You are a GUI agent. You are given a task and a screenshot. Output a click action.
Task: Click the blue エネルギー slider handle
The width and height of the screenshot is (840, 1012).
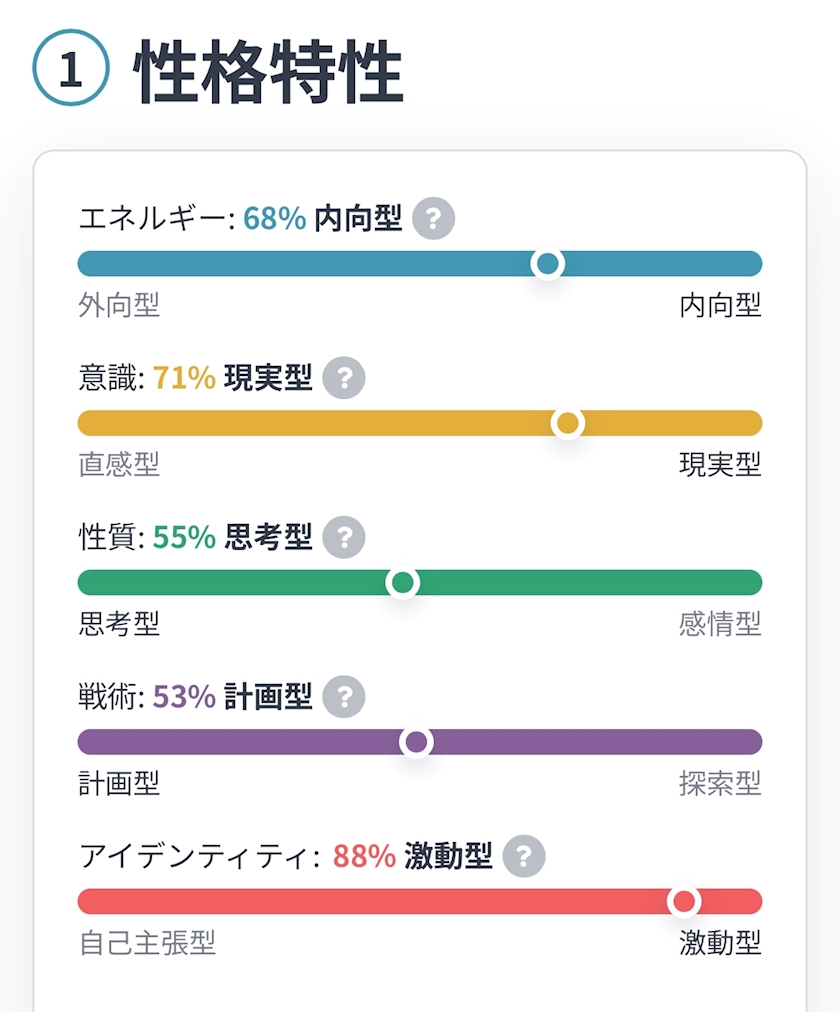[547, 264]
